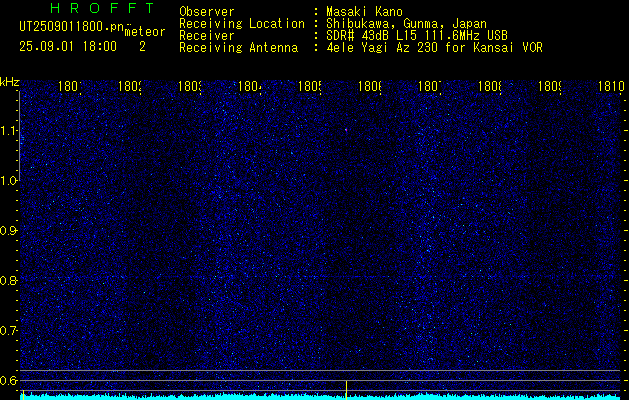Click the yellow marker at the spectrogram's left edge
Image resolution: width=629 pixels, height=400 pixels.
[23, 394]
